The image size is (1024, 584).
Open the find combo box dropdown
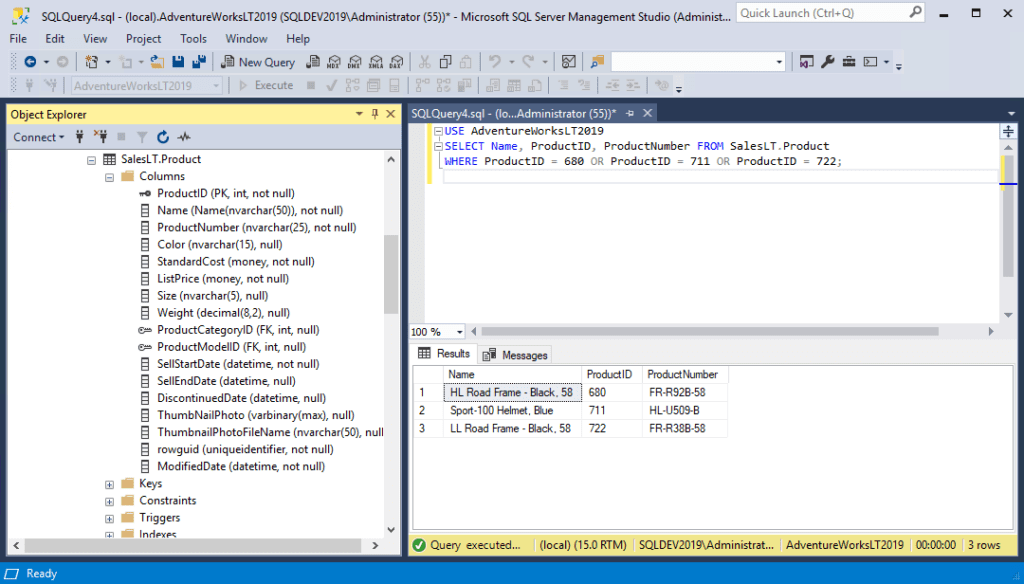click(778, 62)
